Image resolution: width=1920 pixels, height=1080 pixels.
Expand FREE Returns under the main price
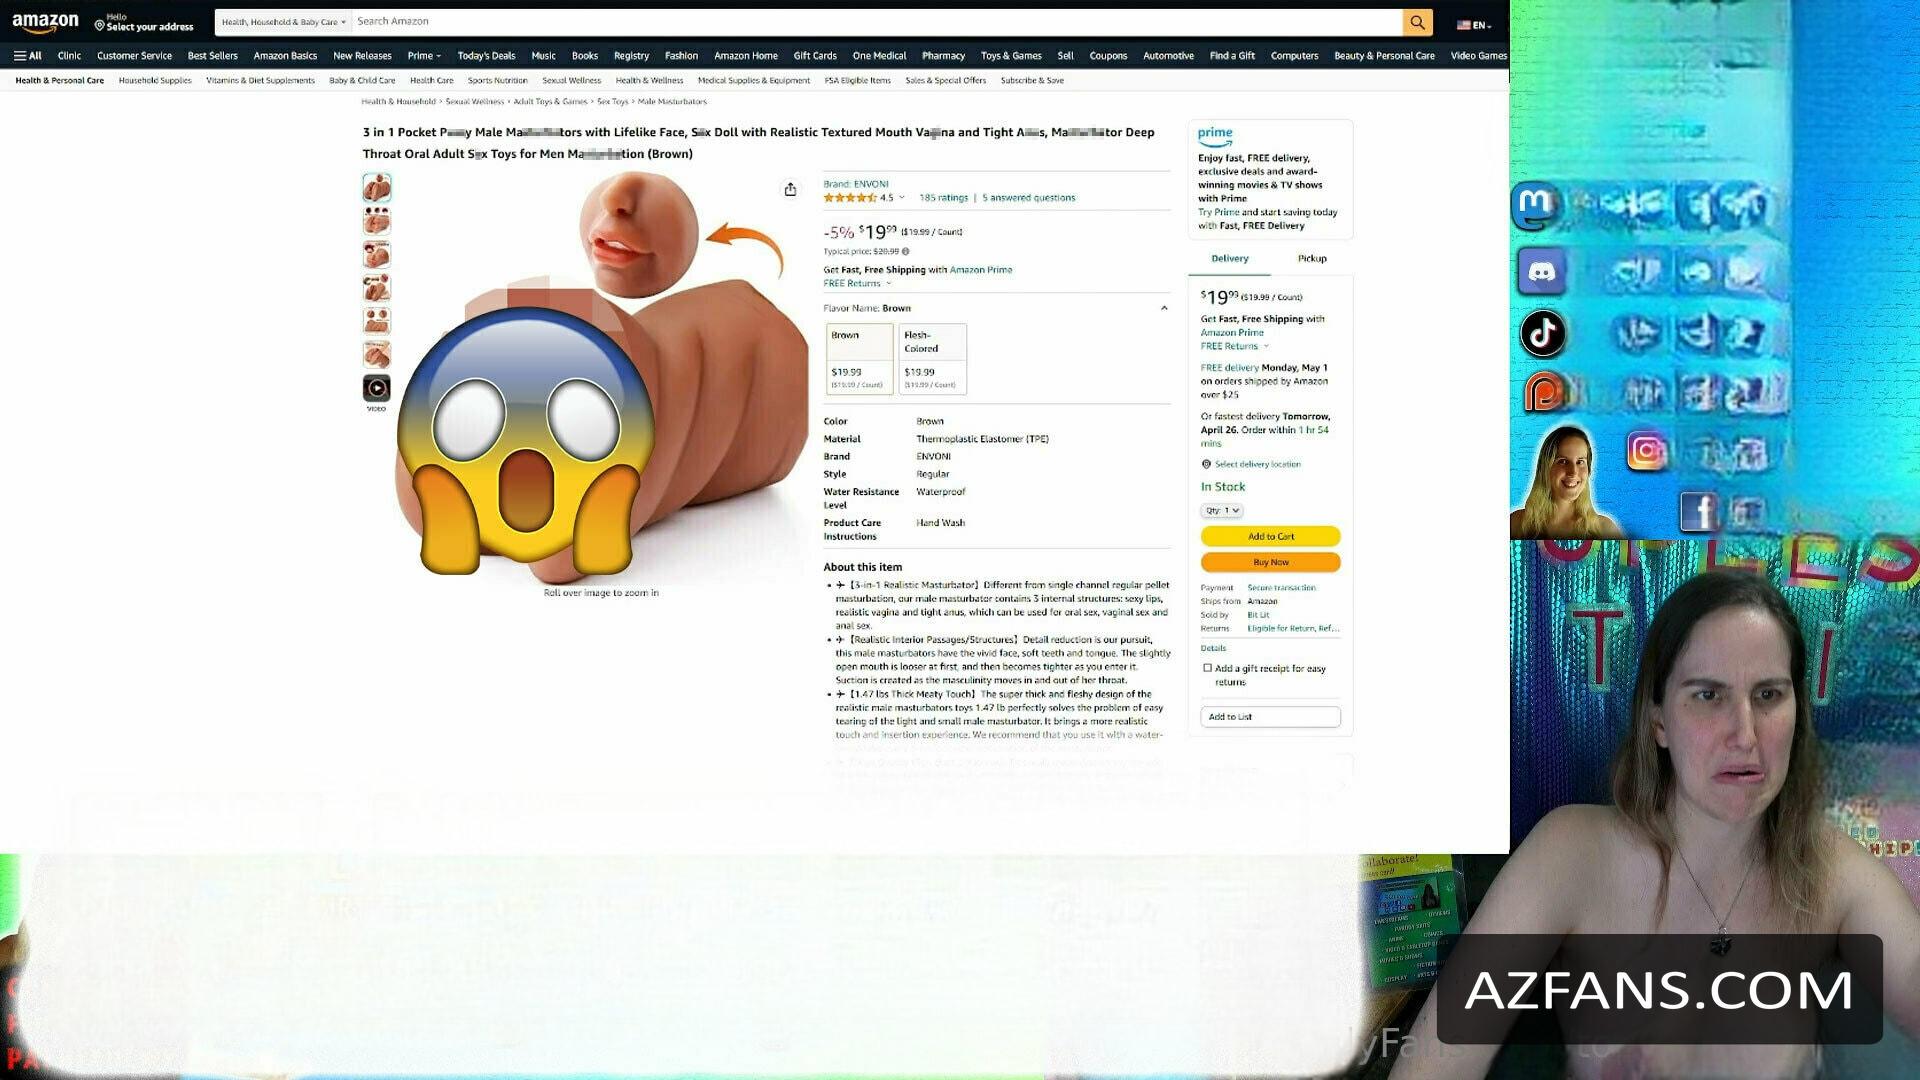pyautogui.click(x=857, y=284)
